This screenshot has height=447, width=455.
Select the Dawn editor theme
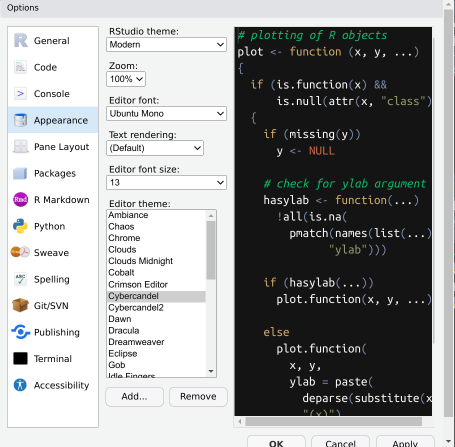tap(156, 319)
